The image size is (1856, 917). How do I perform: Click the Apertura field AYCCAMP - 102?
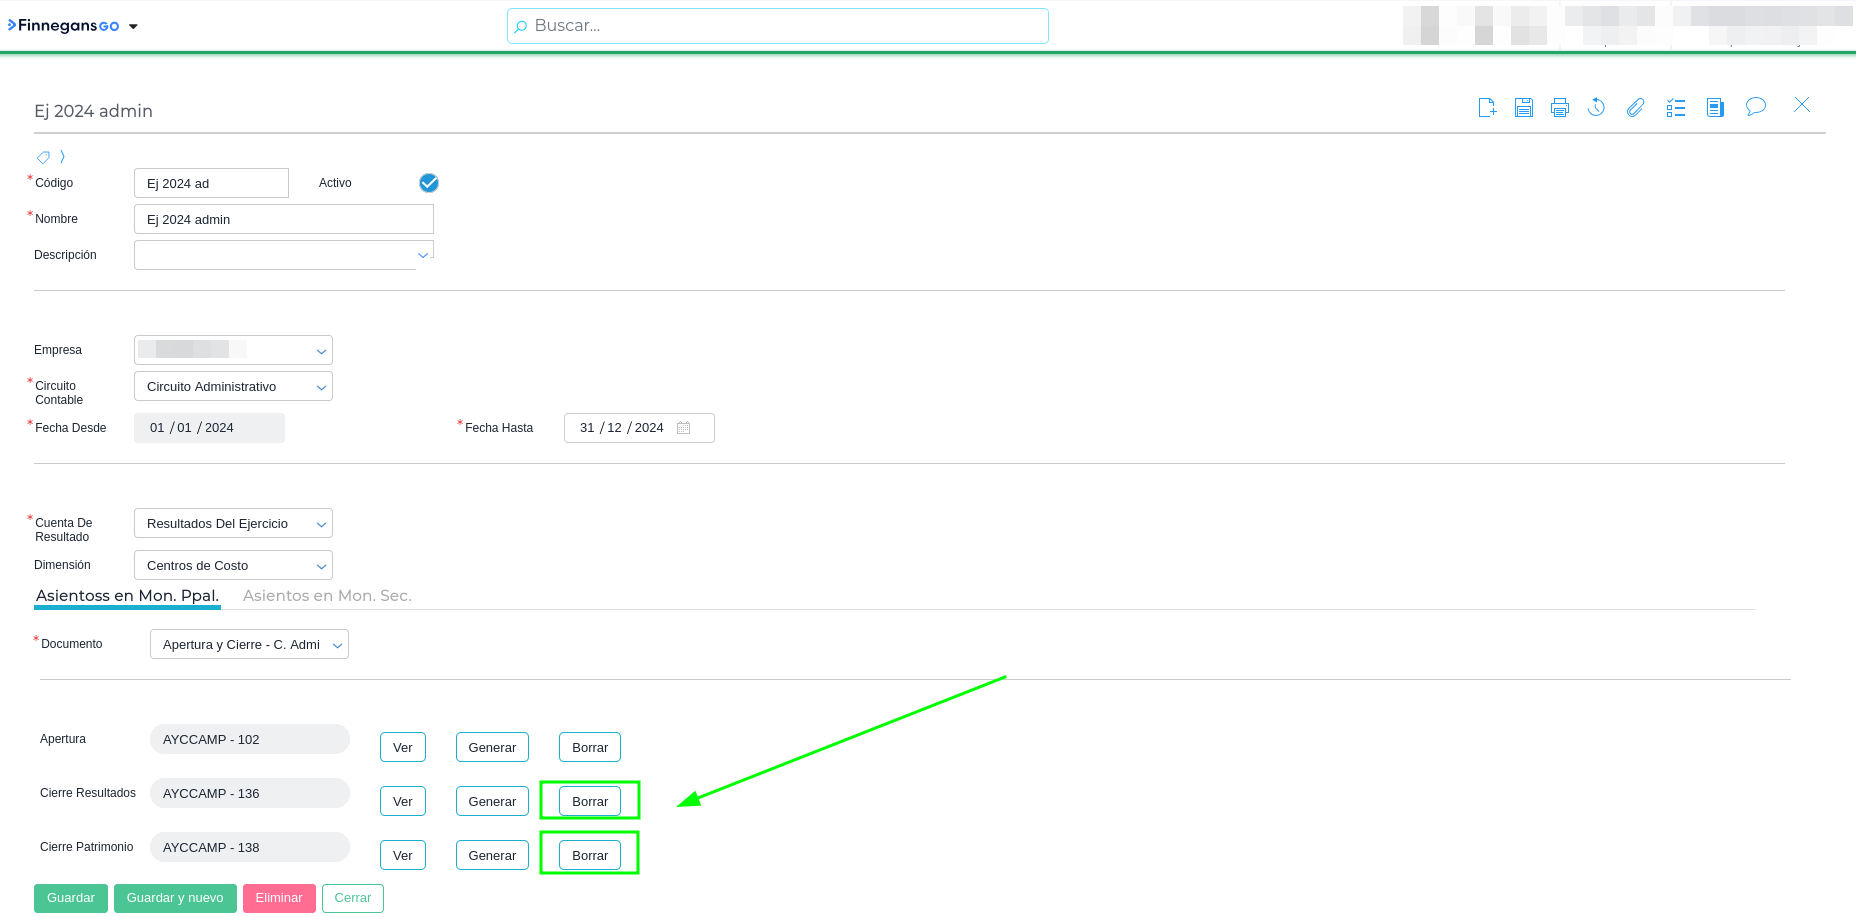[x=250, y=739]
